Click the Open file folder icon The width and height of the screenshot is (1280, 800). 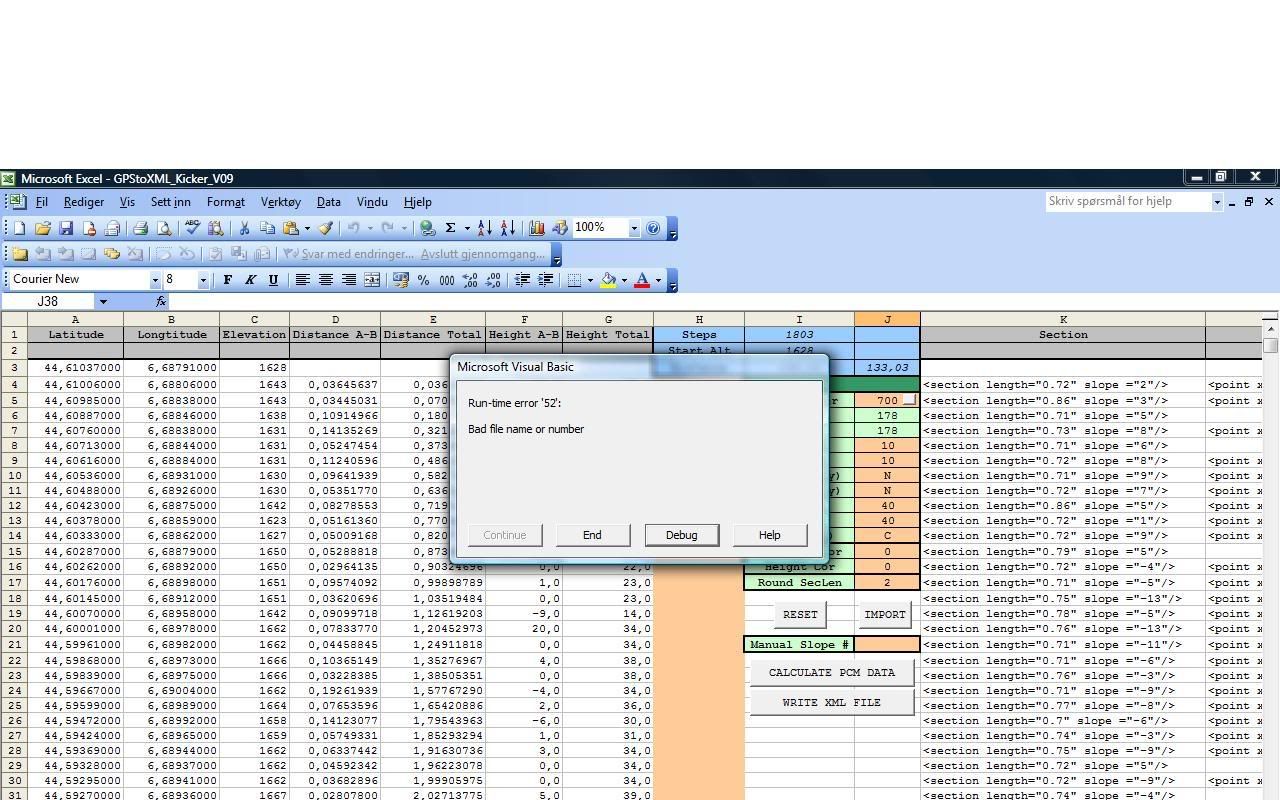43,228
